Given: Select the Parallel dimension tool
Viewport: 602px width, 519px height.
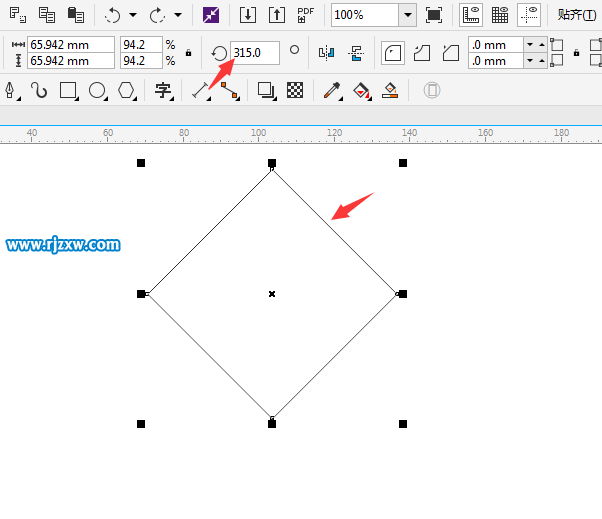Looking at the screenshot, I should click(200, 91).
